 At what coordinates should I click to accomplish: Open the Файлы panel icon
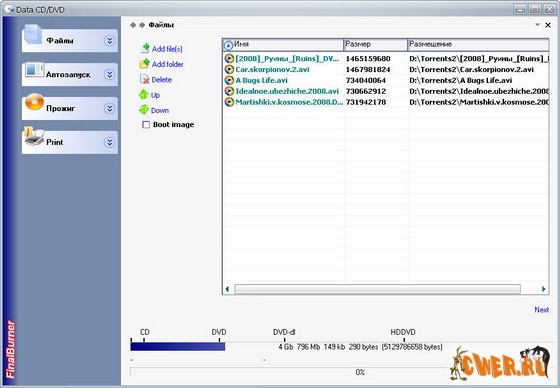33,35
